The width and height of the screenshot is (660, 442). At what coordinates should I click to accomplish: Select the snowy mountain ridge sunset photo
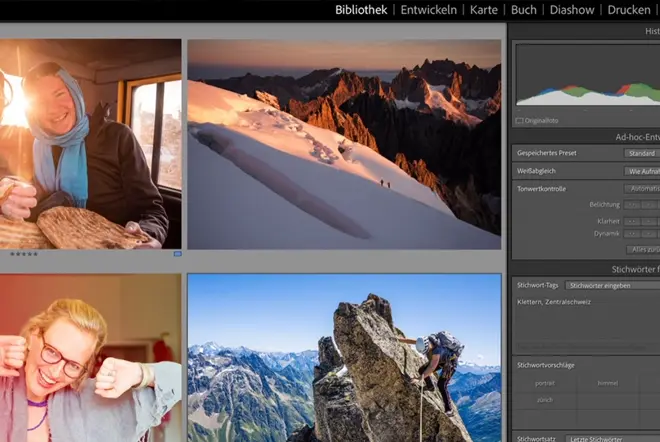click(344, 143)
